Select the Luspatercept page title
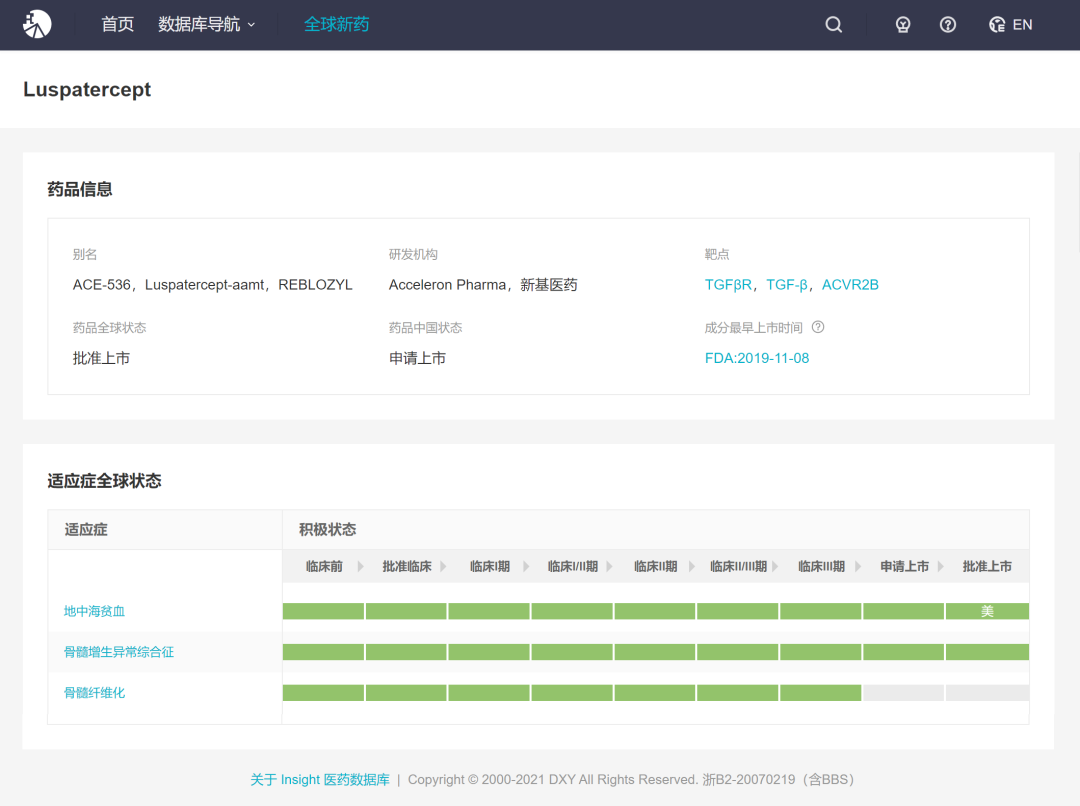The width and height of the screenshot is (1080, 806). coord(87,90)
